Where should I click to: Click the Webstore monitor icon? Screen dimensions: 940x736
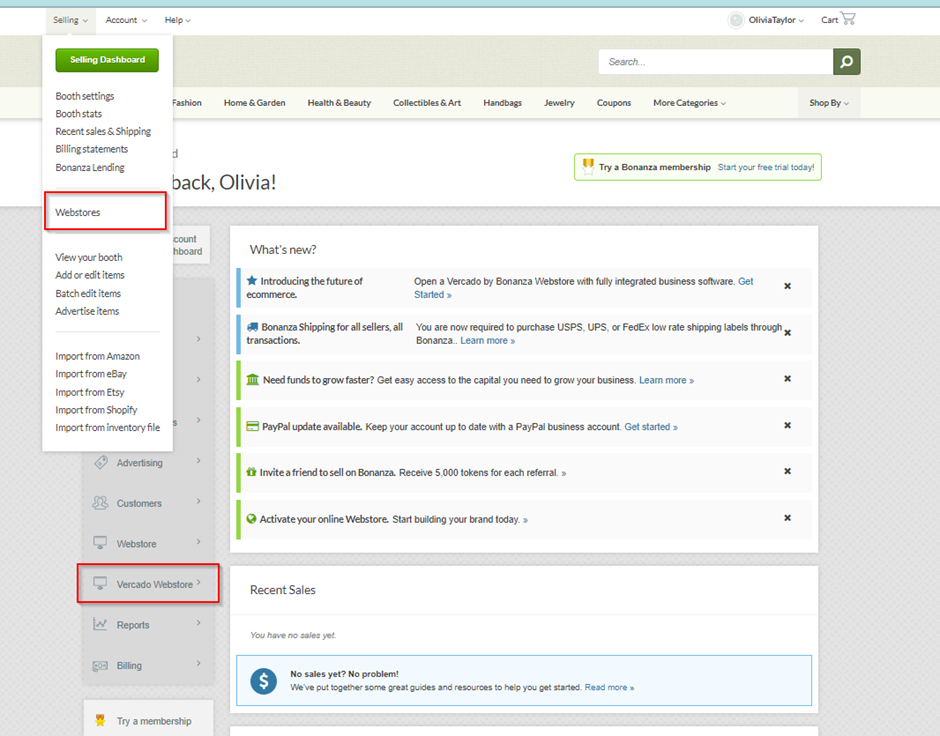(x=100, y=543)
